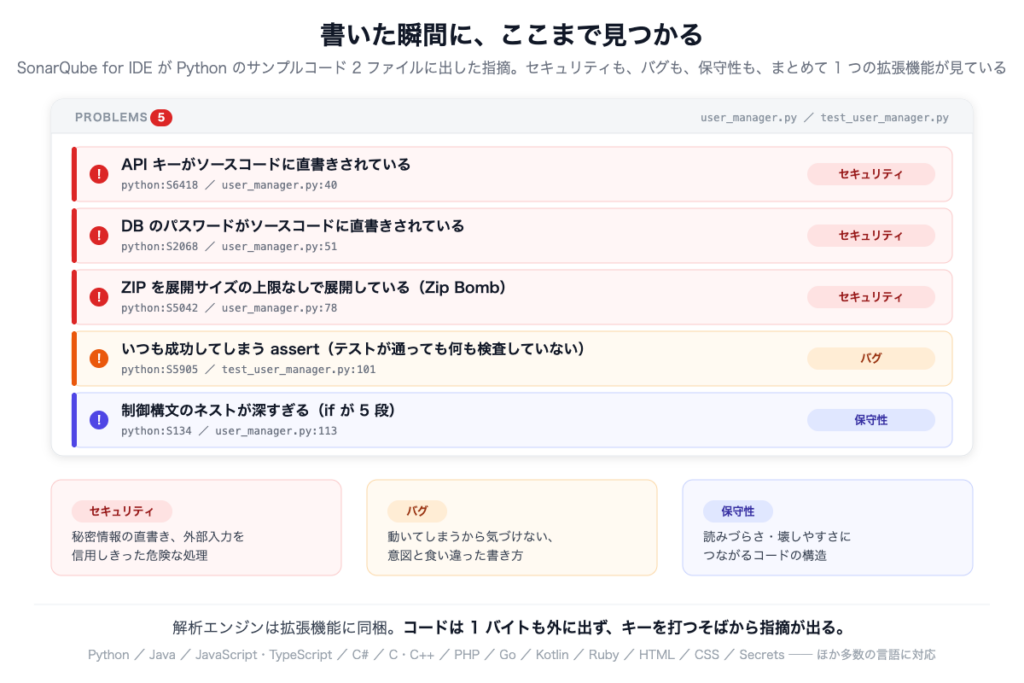
Task: Click the セキュリティ tag on Zip Bomb row
Action: pos(871,296)
